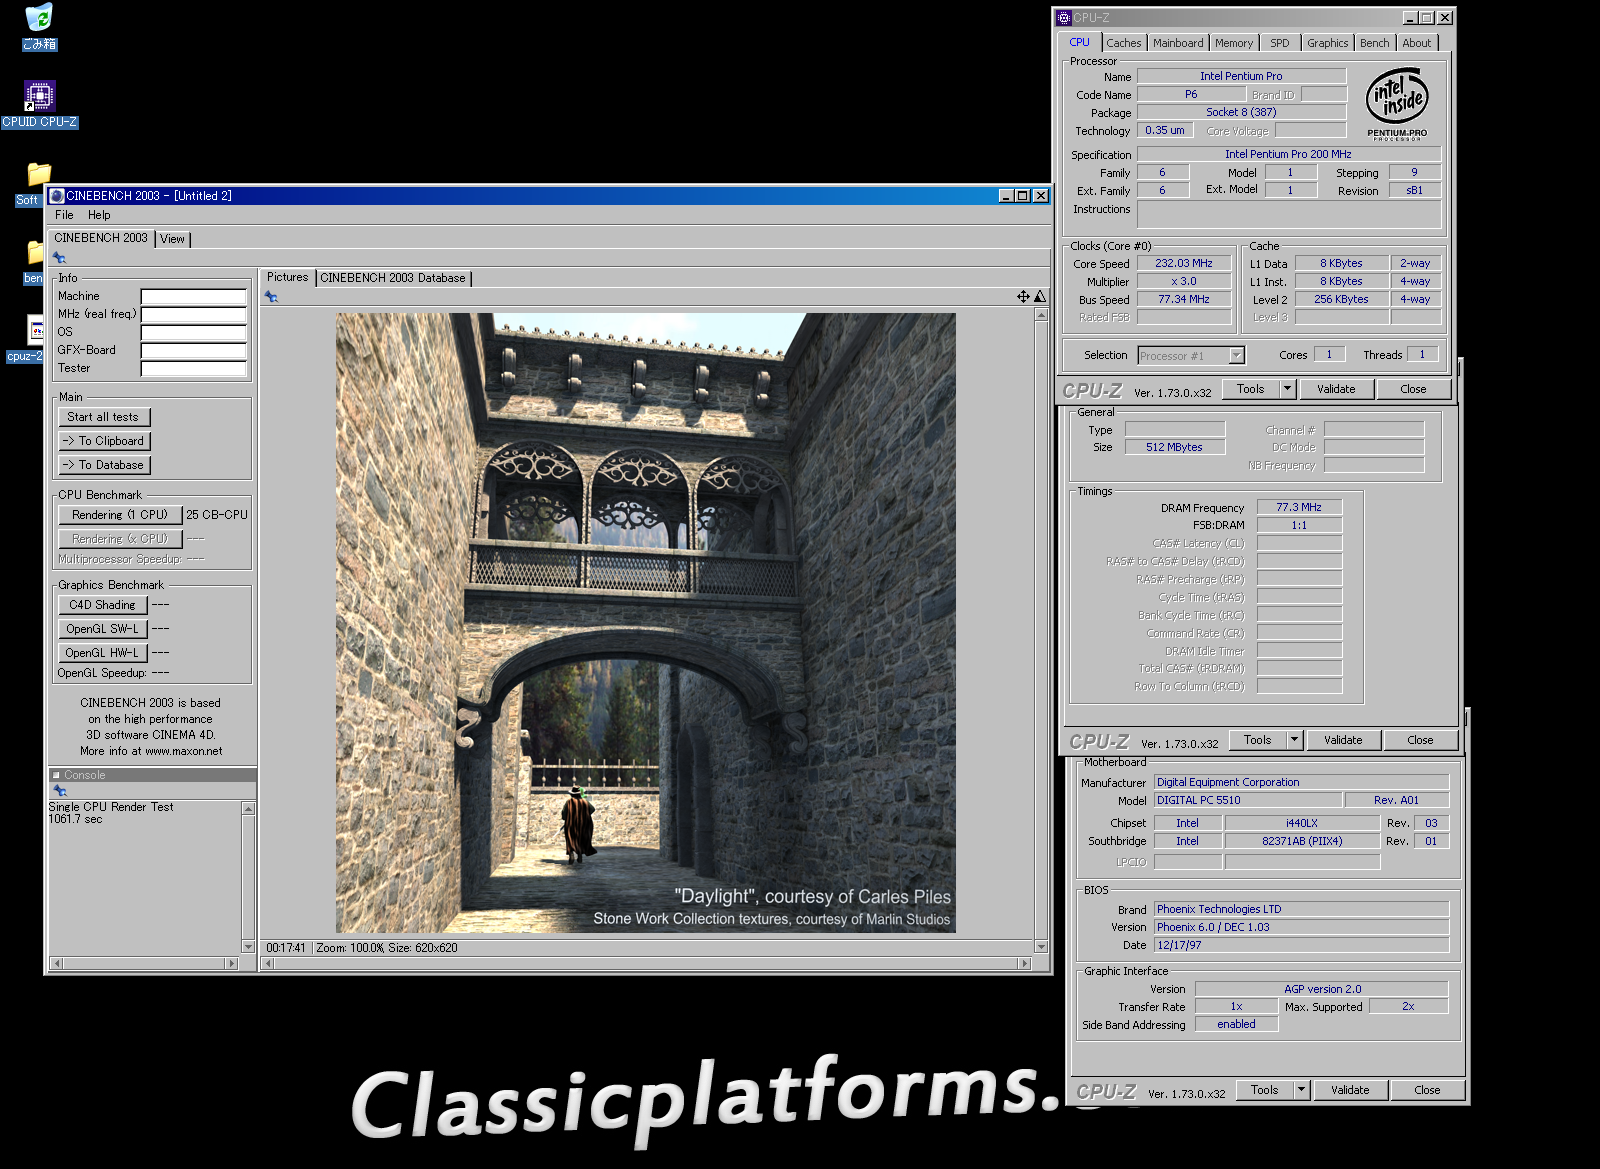Click into the OS input field
The image size is (1600, 1169).
(x=194, y=333)
